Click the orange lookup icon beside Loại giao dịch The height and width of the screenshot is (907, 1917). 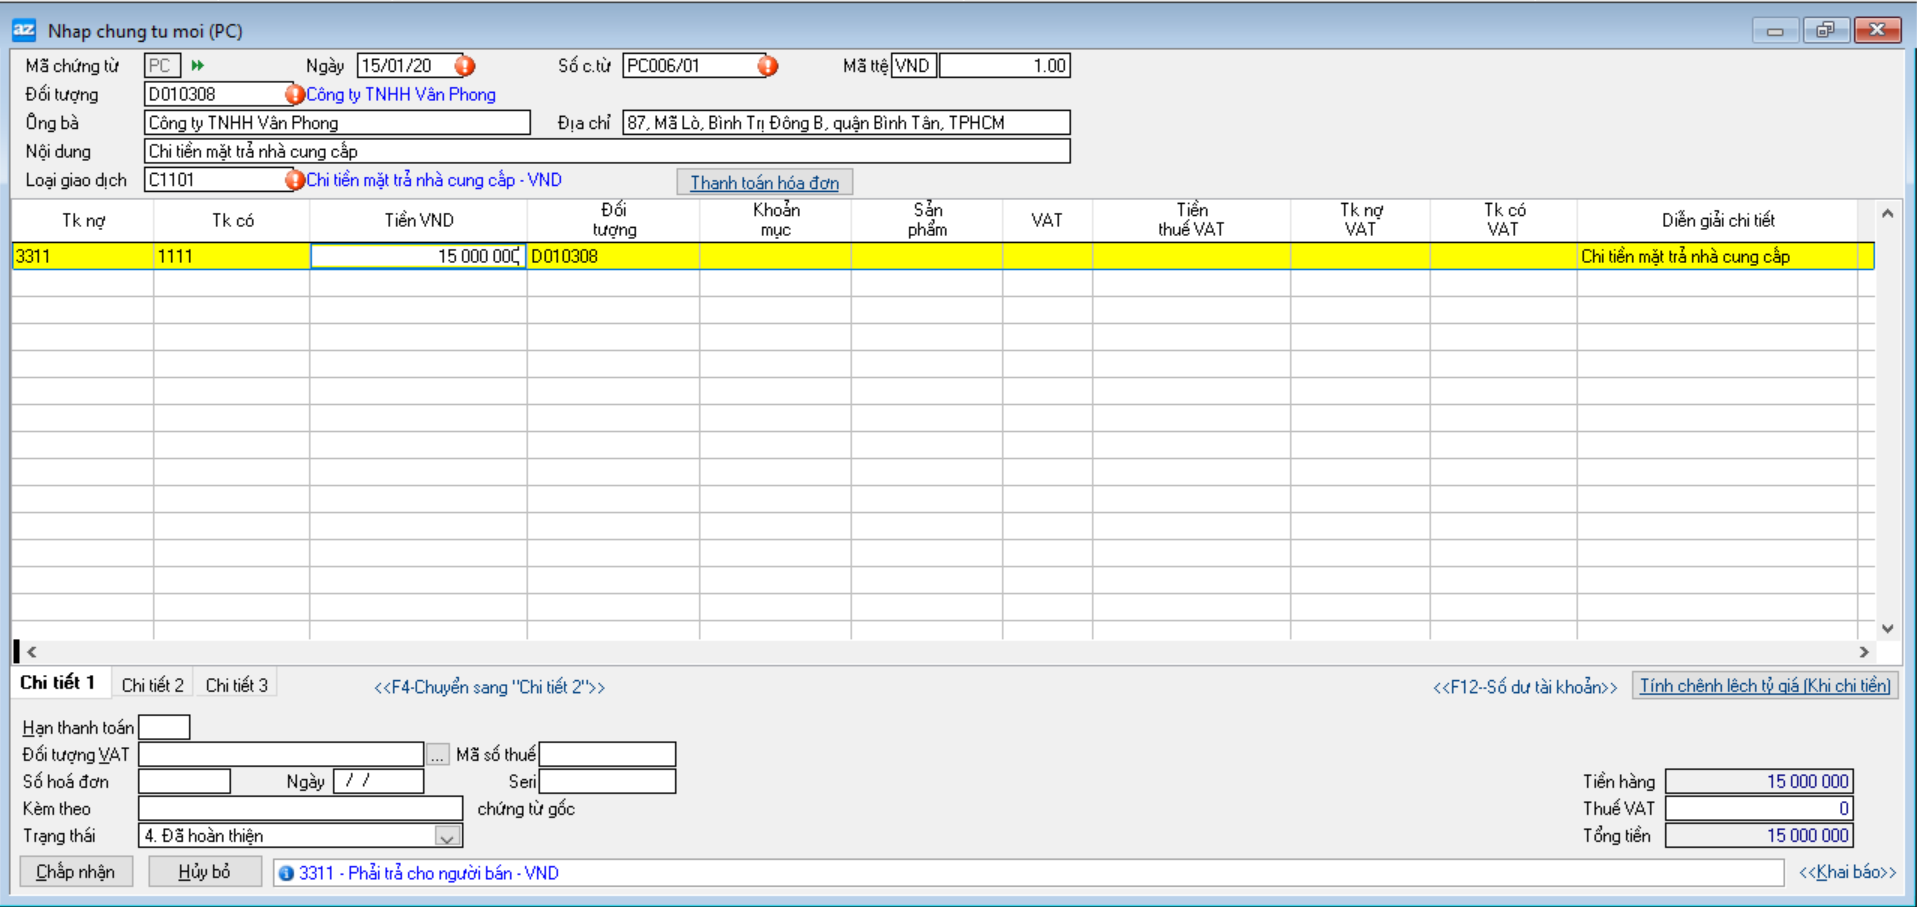pyautogui.click(x=294, y=180)
